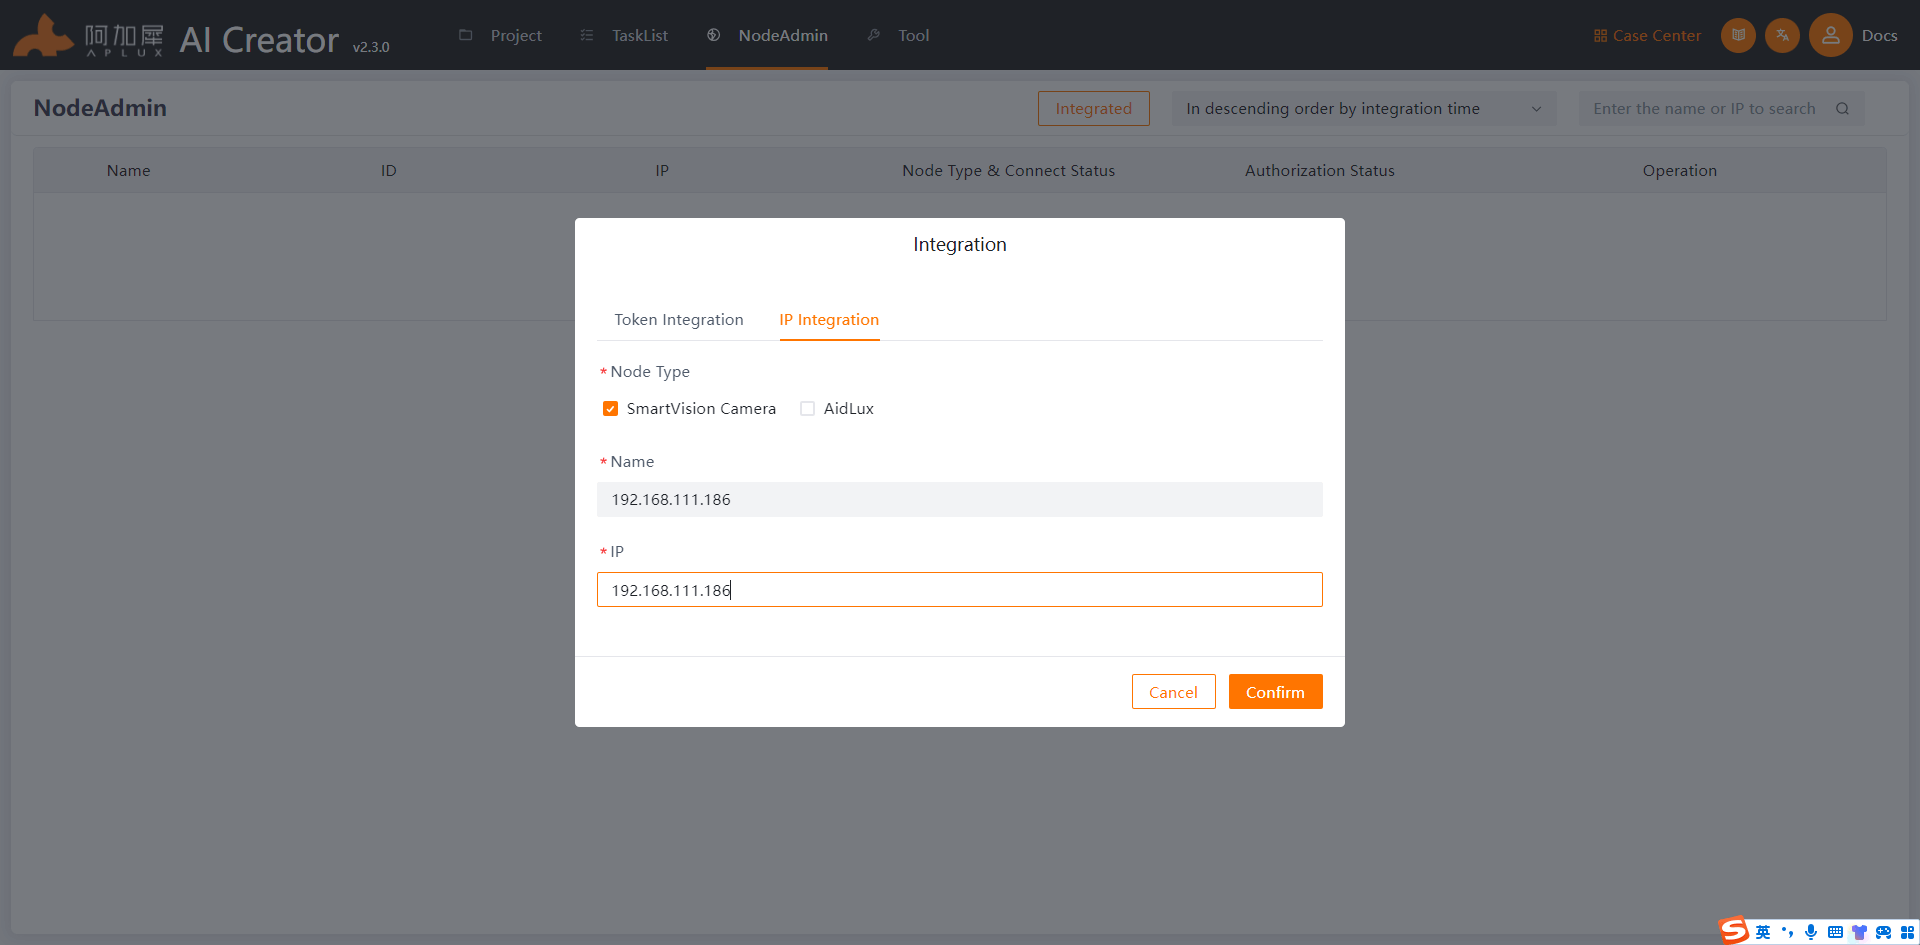Screen dimensions: 1920x945
Task: Expand the integration time sort dropdown
Action: point(1364,108)
